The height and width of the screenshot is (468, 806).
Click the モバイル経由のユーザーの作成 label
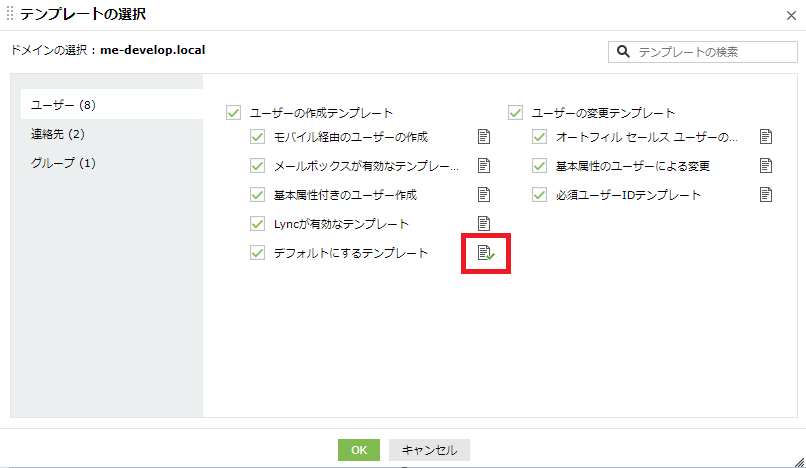pos(351,137)
